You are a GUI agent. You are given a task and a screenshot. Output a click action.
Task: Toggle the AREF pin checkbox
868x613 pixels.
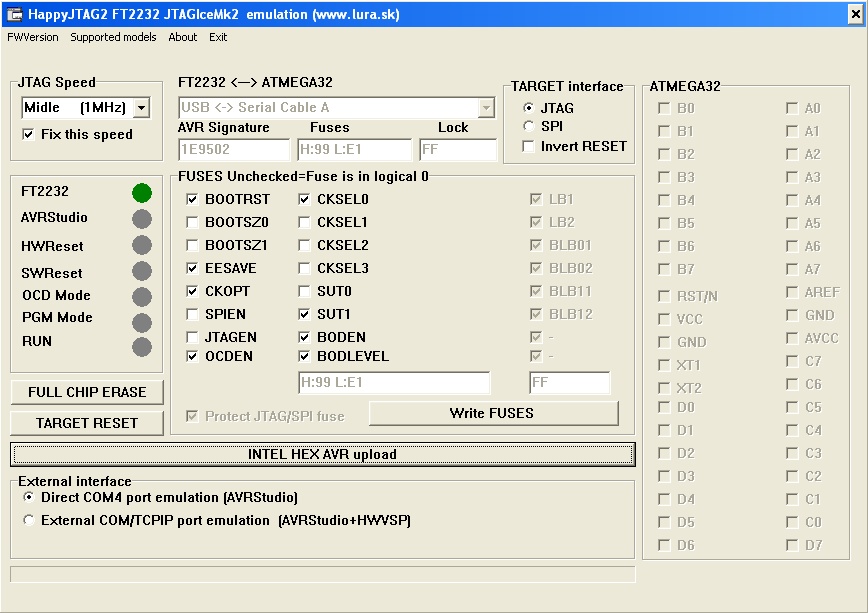792,292
